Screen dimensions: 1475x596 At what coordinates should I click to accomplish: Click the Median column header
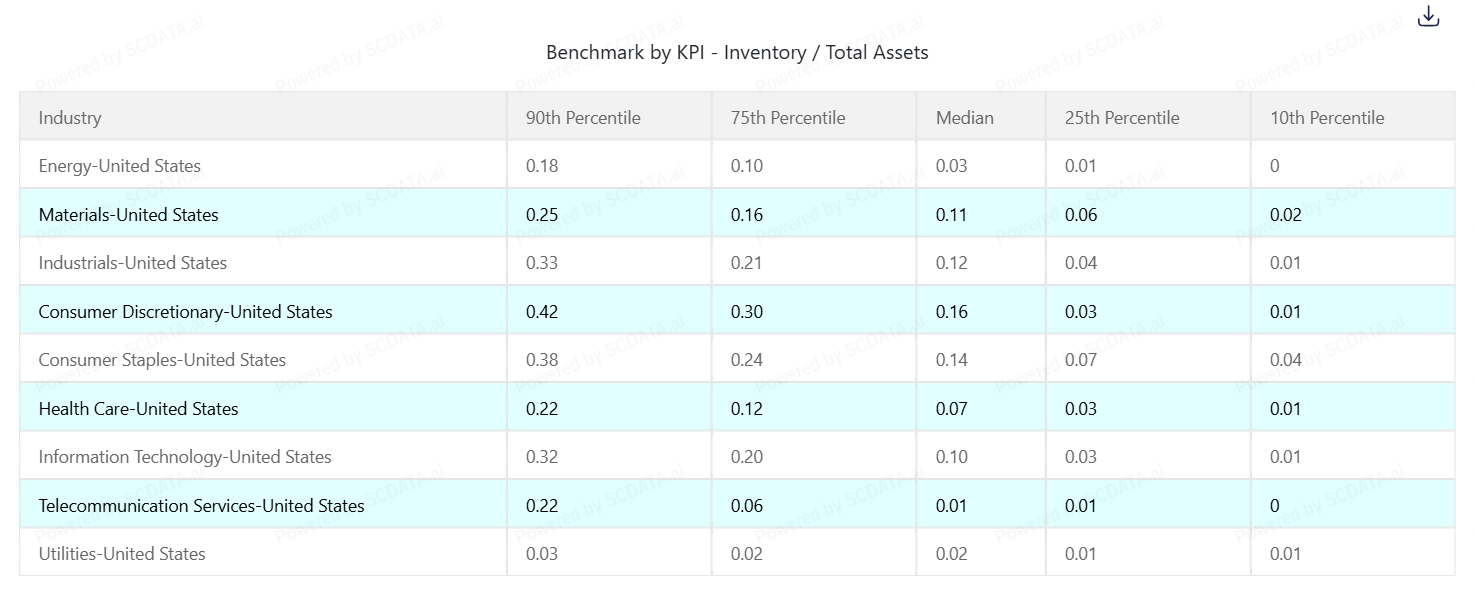pos(965,117)
